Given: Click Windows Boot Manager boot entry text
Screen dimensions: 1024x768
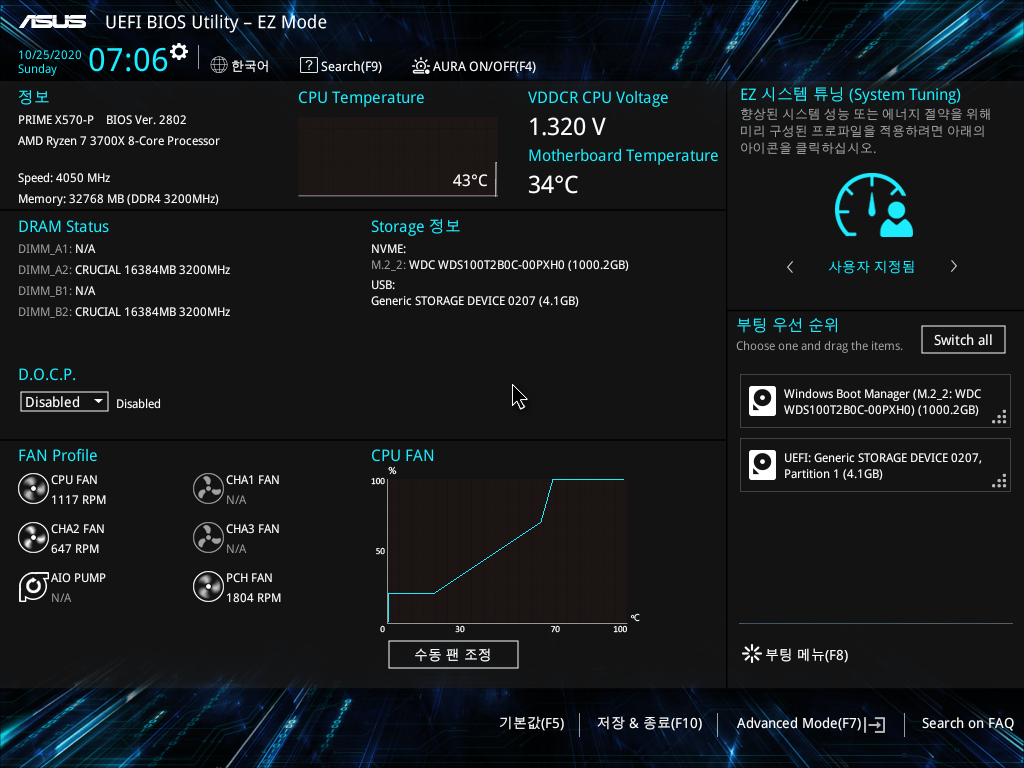Looking at the screenshot, I should [882, 402].
